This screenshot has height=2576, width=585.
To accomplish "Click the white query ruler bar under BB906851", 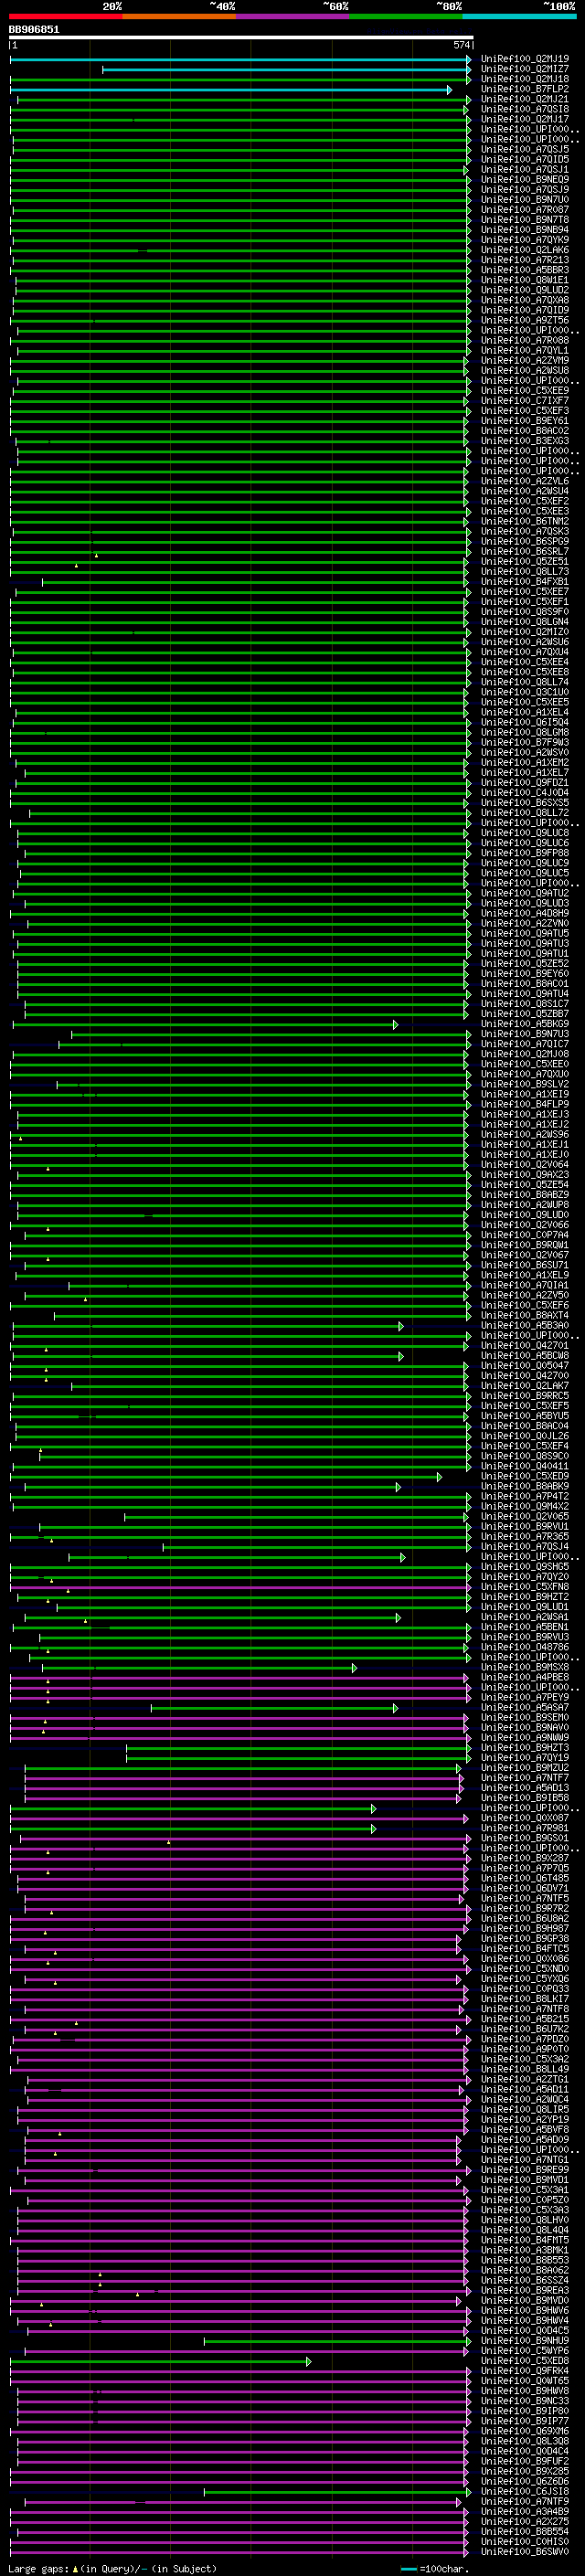I will [240, 38].
